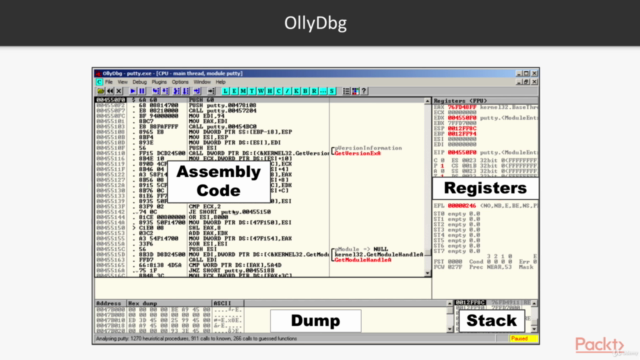Click the disassembly scrollbar up arrow
The height and width of the screenshot is (360, 640).
[427, 101]
